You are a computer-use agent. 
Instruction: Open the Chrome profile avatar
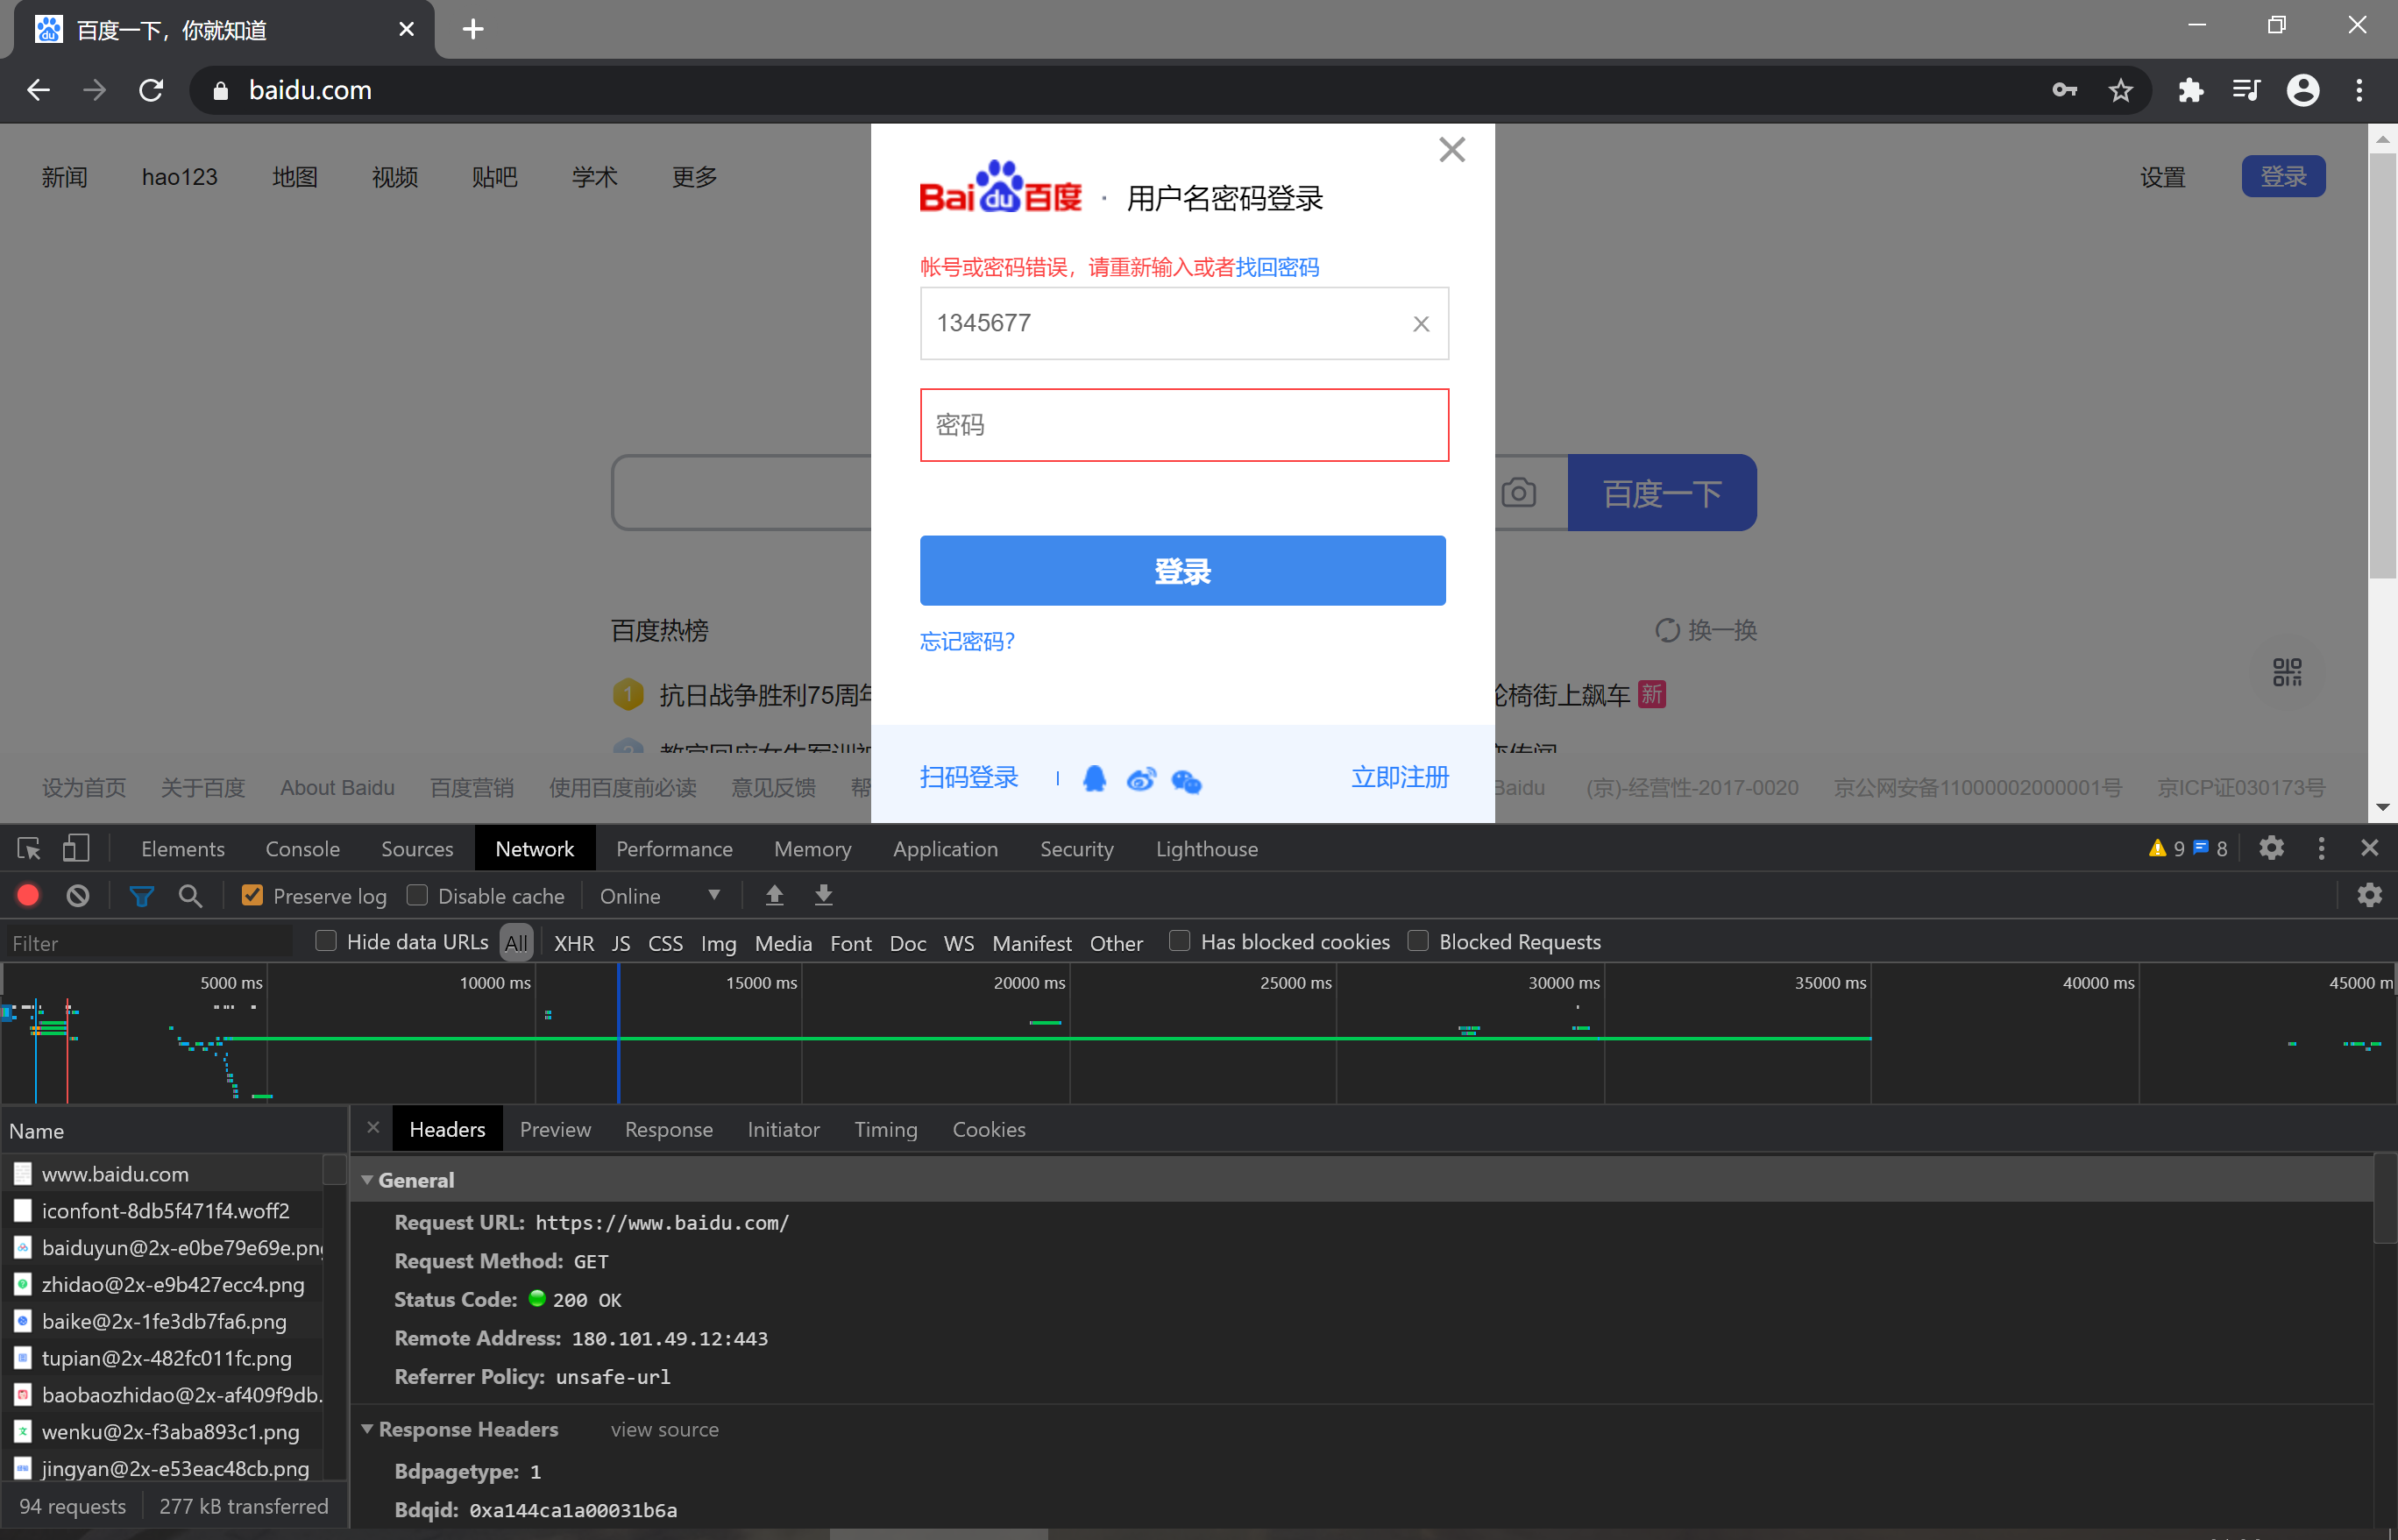point(2303,90)
